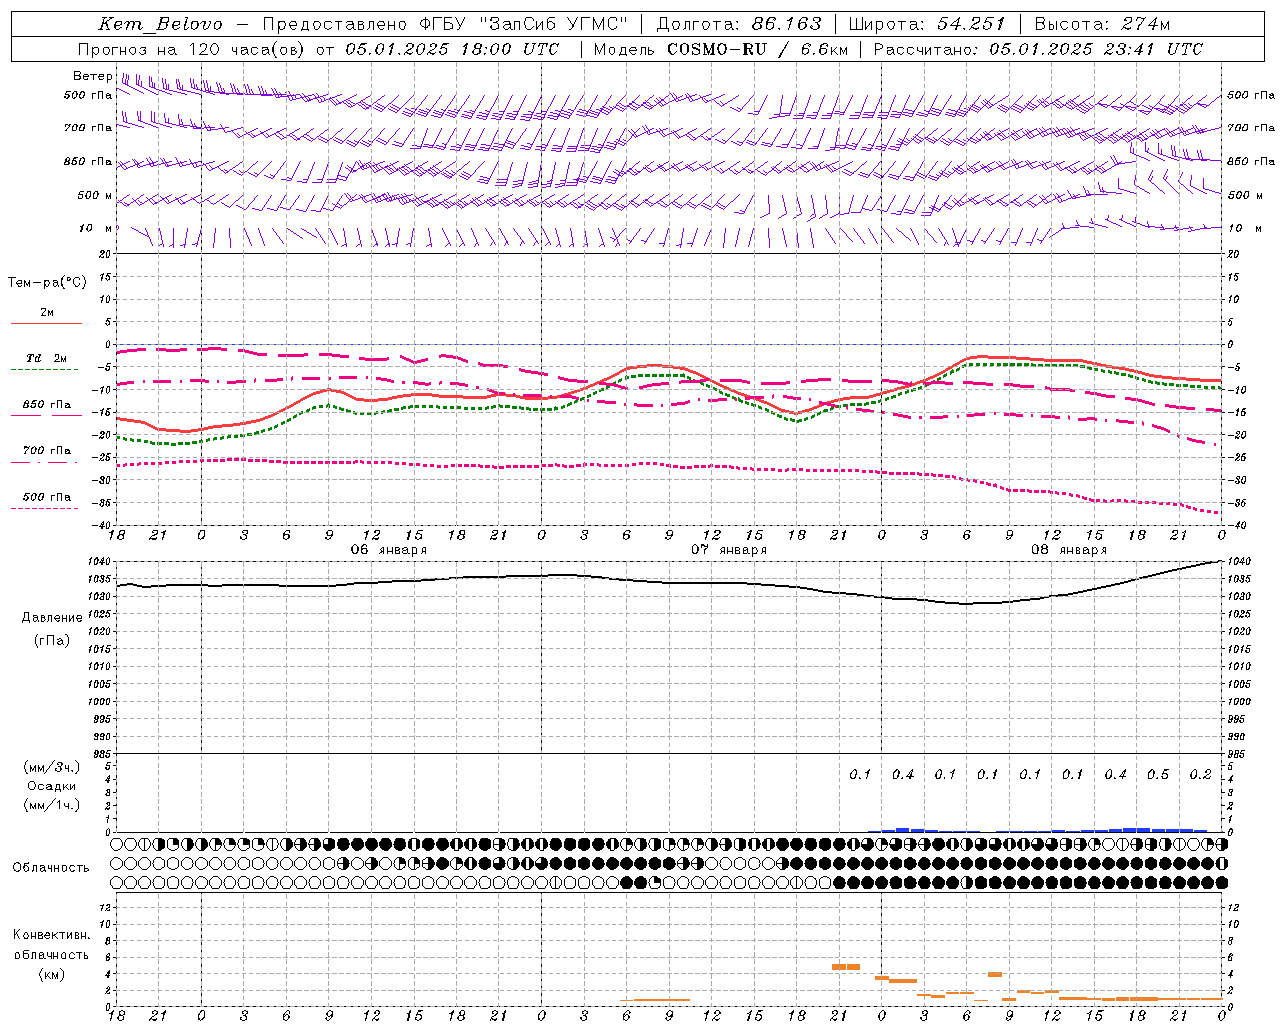Click the "(гПа)" unit label under Давление

point(52,639)
